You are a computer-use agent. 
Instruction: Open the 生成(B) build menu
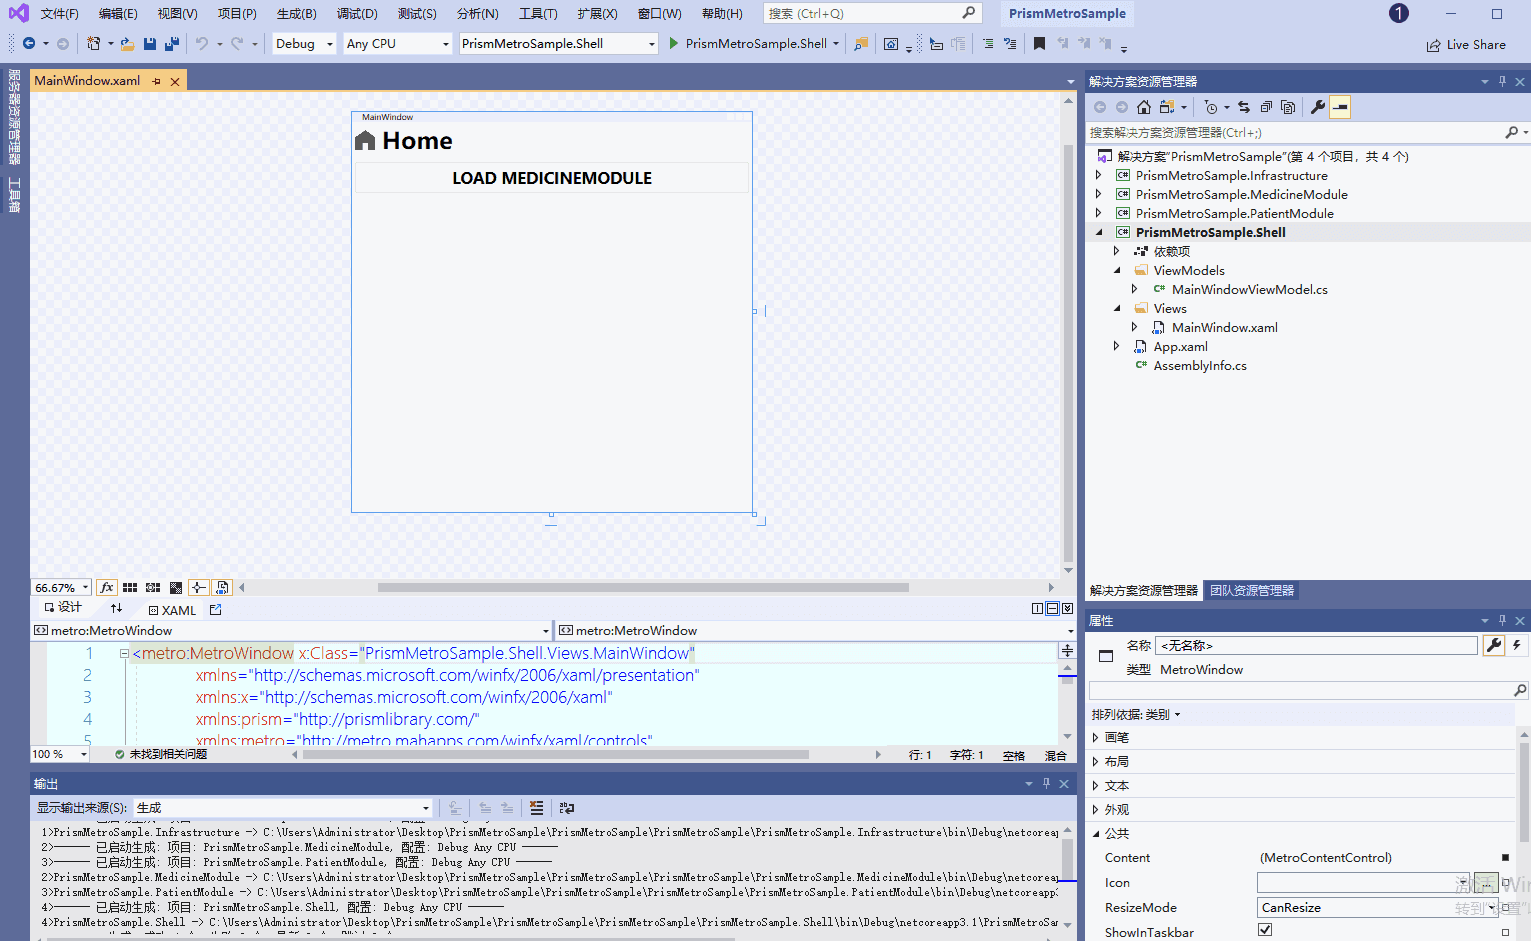[x=296, y=13]
